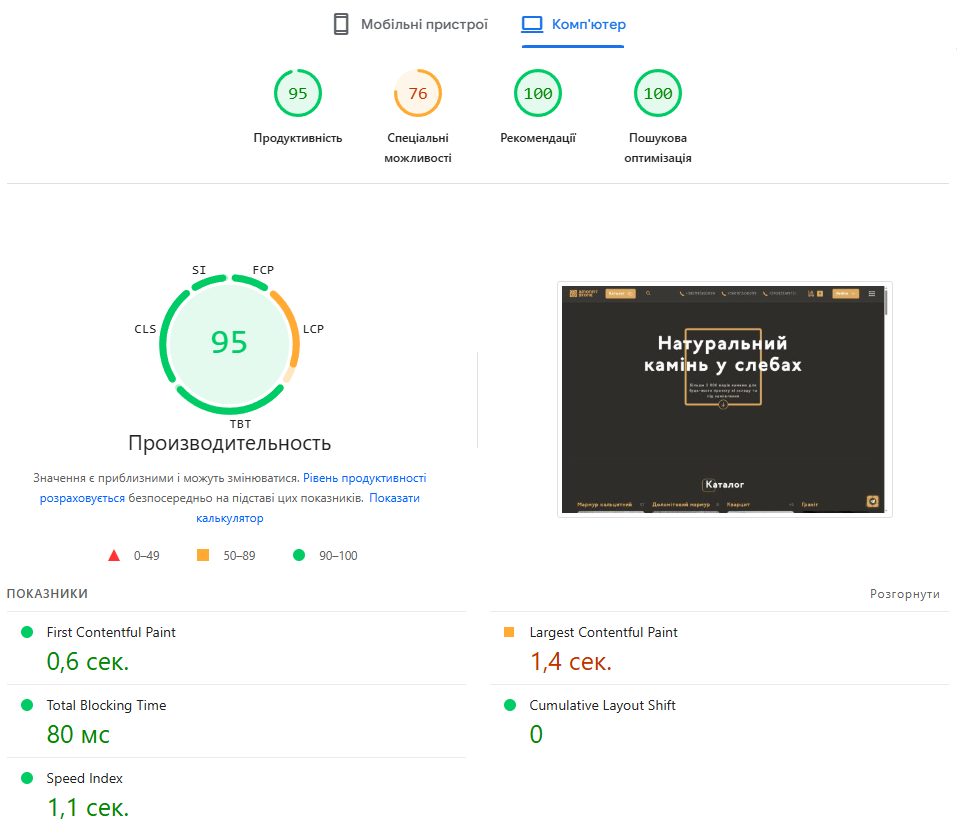
Task: Click the Каталог label in the screenshot
Action: coord(724,485)
